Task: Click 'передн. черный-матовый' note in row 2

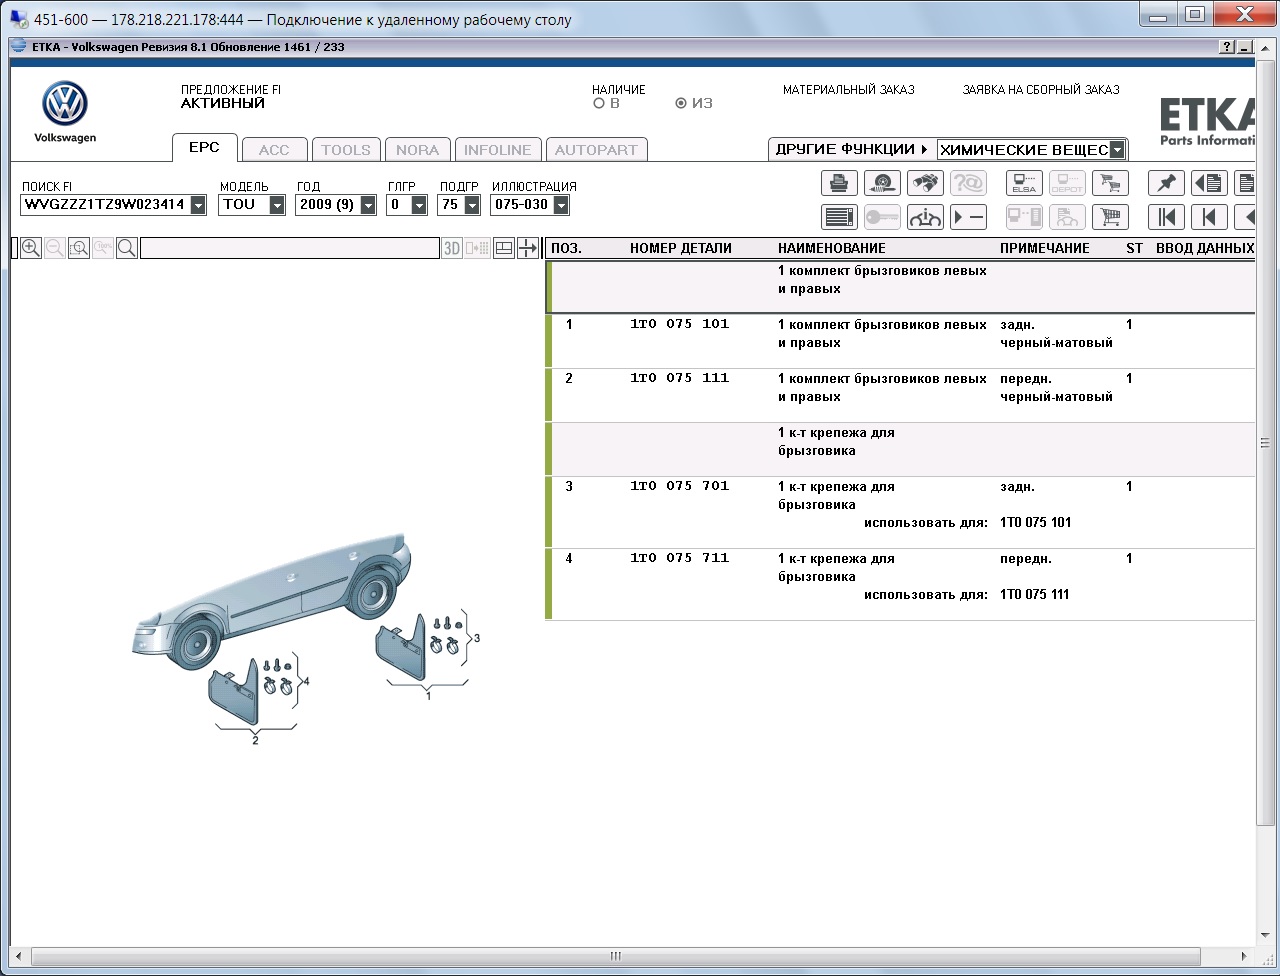Action: point(1057,388)
